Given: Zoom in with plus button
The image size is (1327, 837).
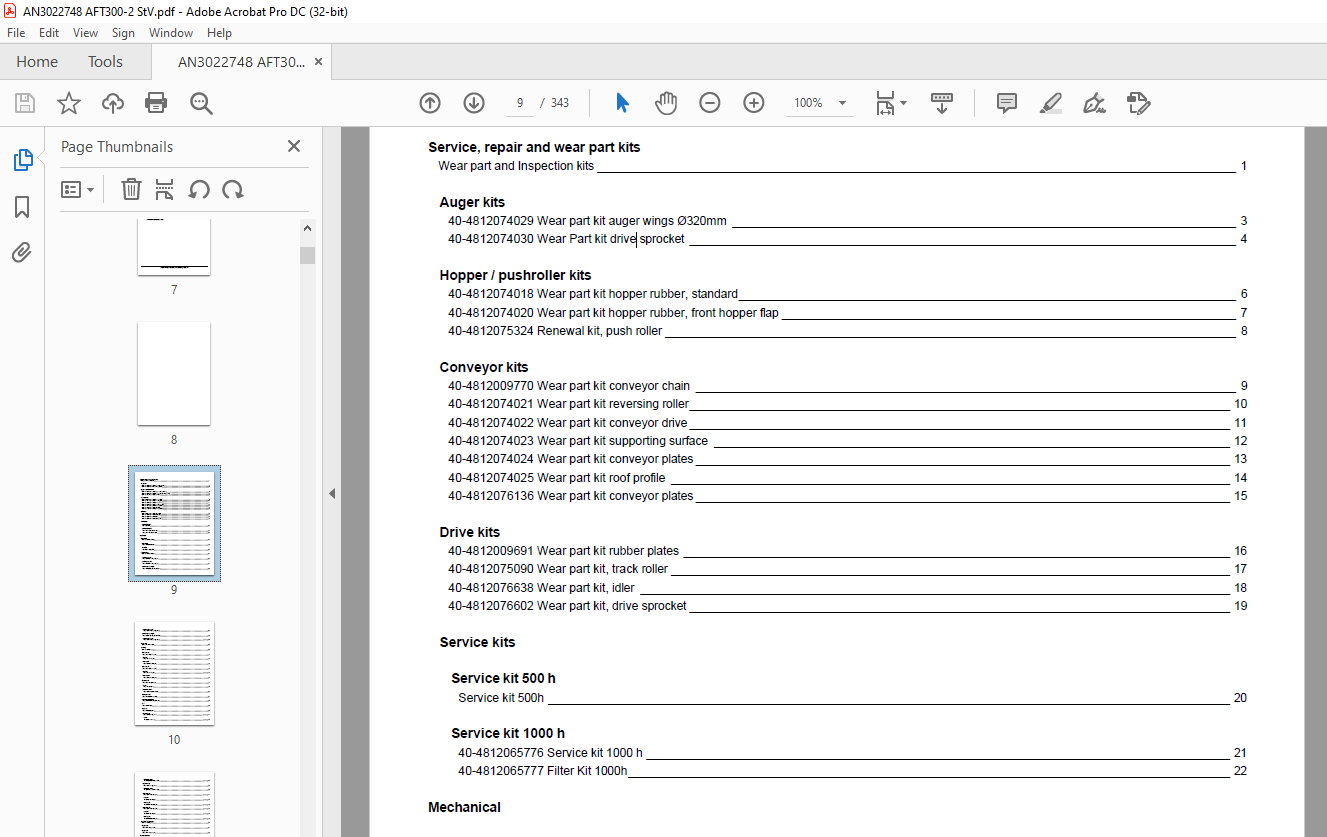Looking at the screenshot, I should (754, 103).
